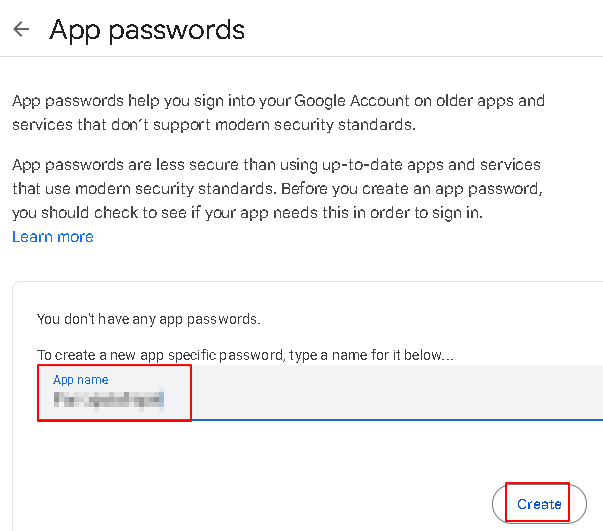The width and height of the screenshot is (603, 531).
Task: Click the text "you should check to see"
Action: click(x=96, y=212)
